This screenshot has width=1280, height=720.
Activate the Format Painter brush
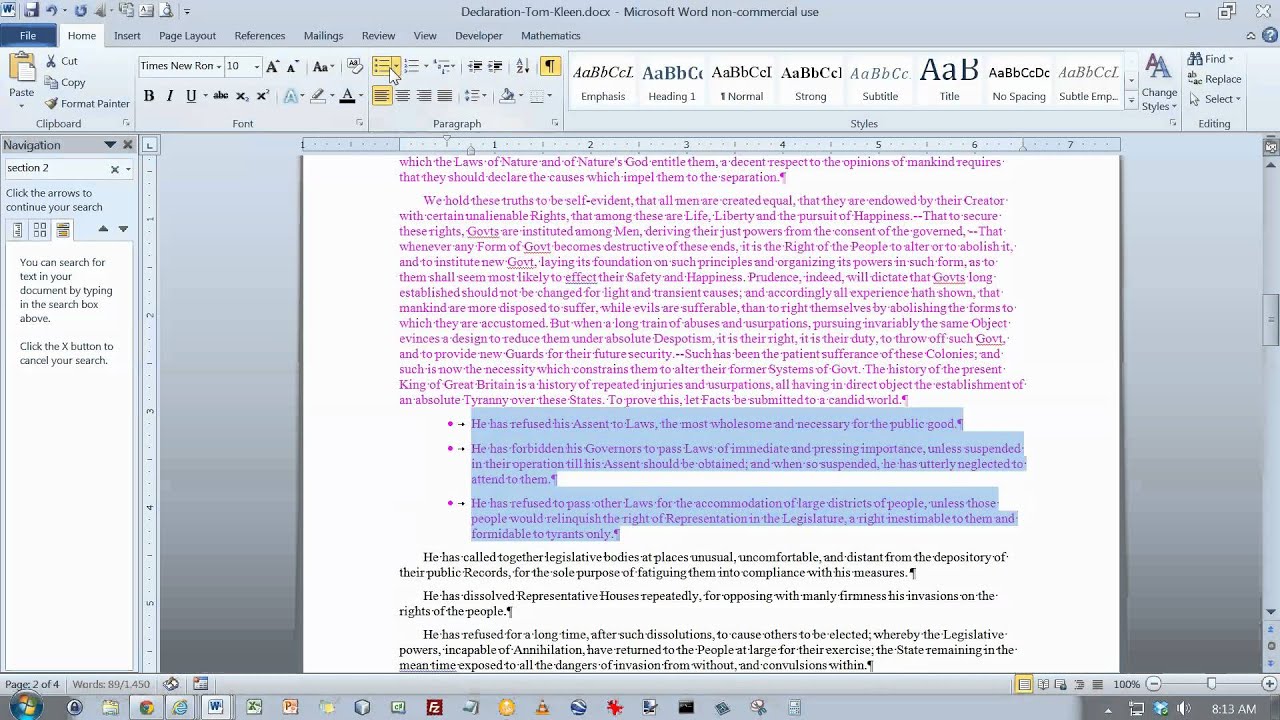point(51,103)
